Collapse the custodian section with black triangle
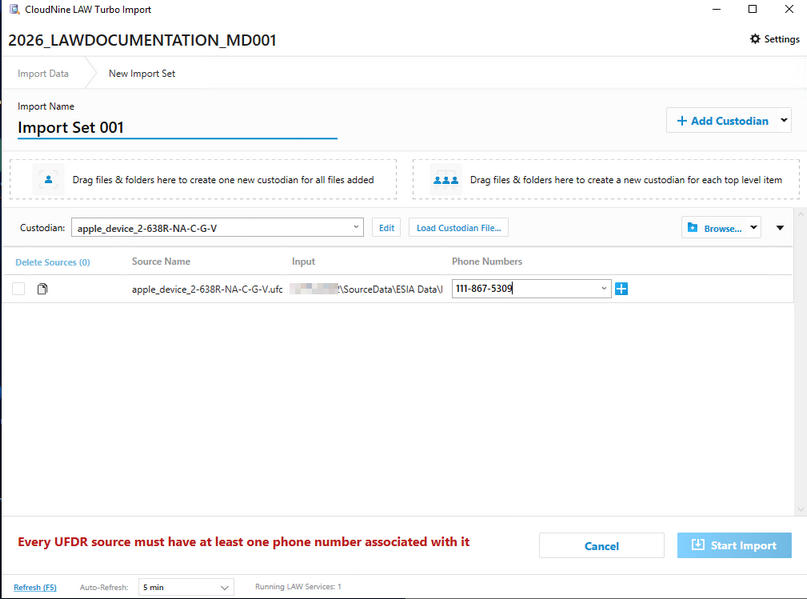 780,228
